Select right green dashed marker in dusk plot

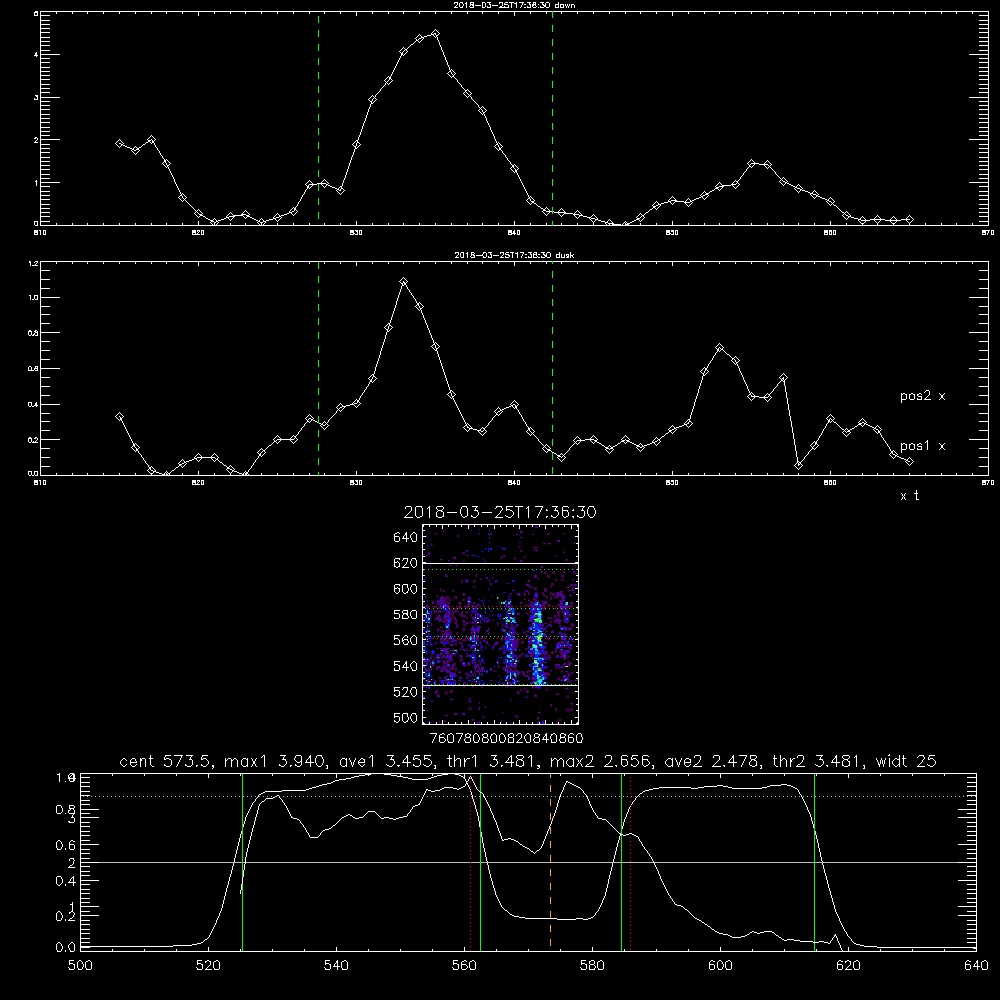click(x=552, y=368)
